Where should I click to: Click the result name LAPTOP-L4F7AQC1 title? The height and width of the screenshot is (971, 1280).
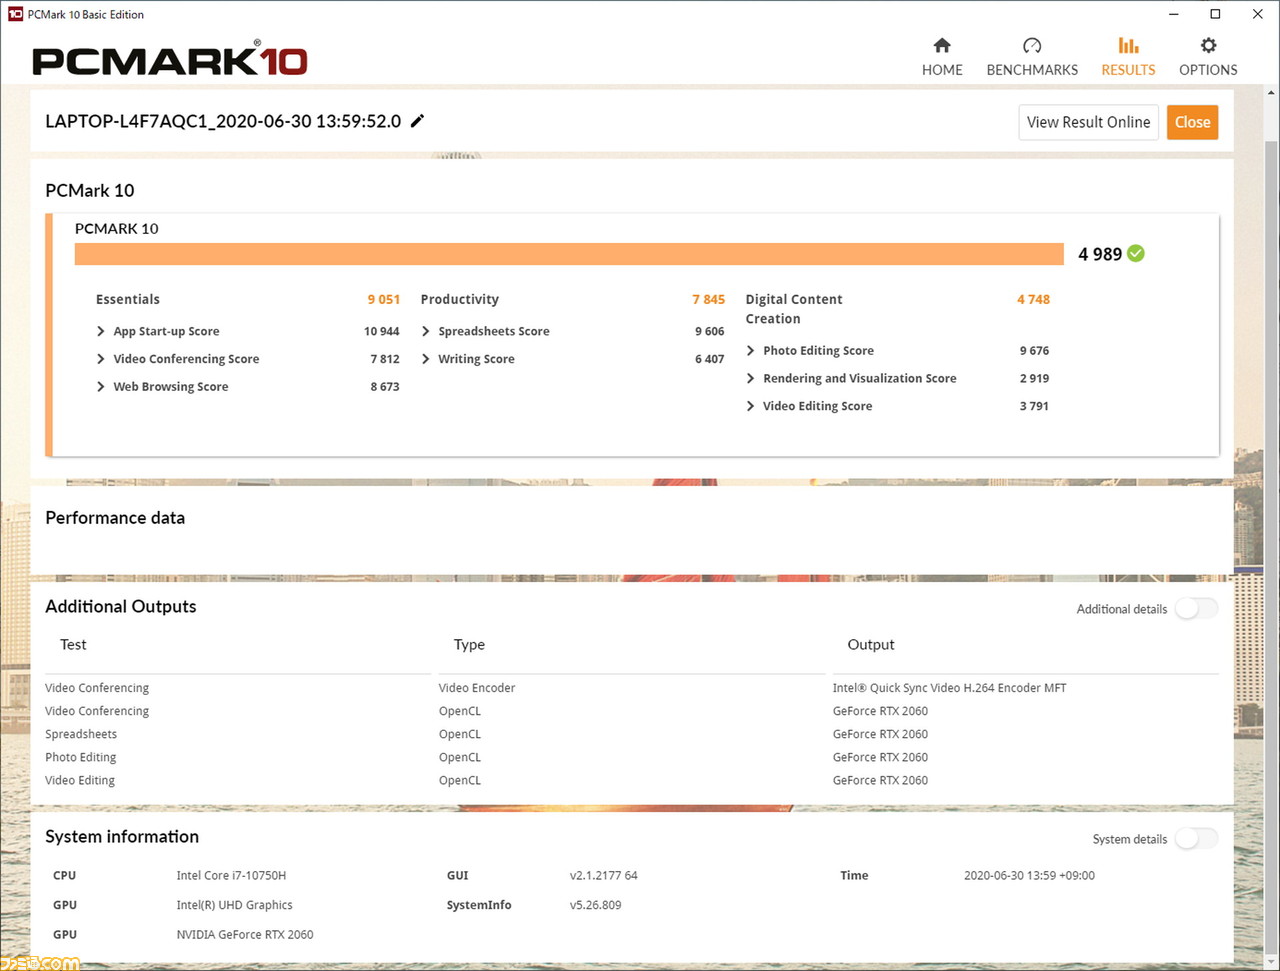223,121
